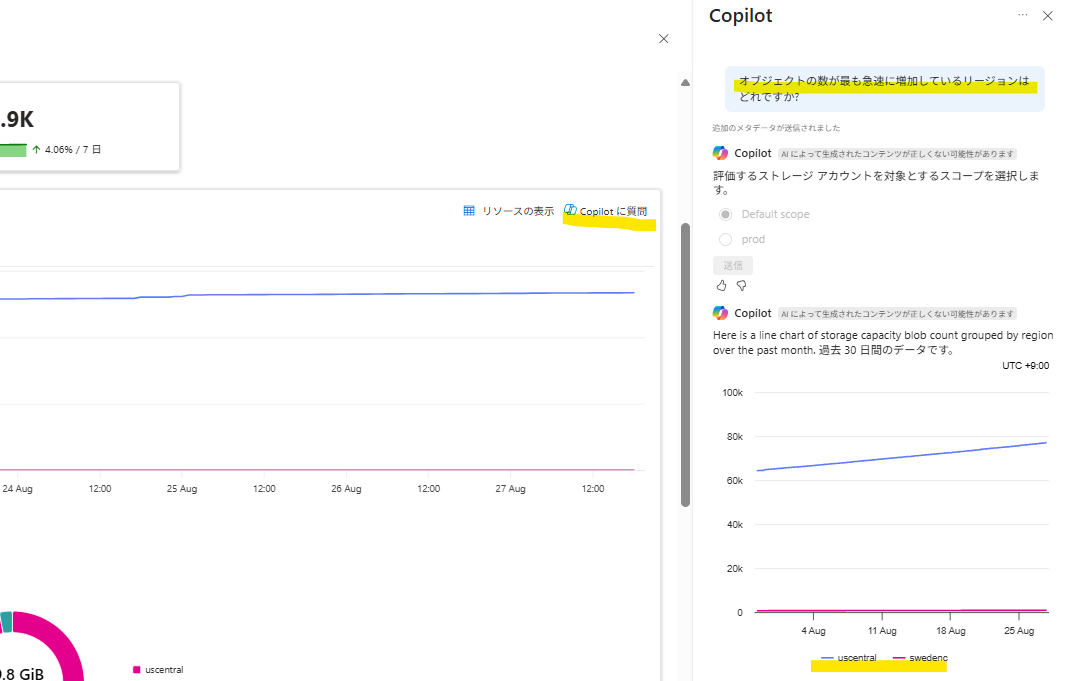1068x681 pixels.
Task: Click the vertical scrollbar thumb in main pane
Action: click(x=685, y=364)
